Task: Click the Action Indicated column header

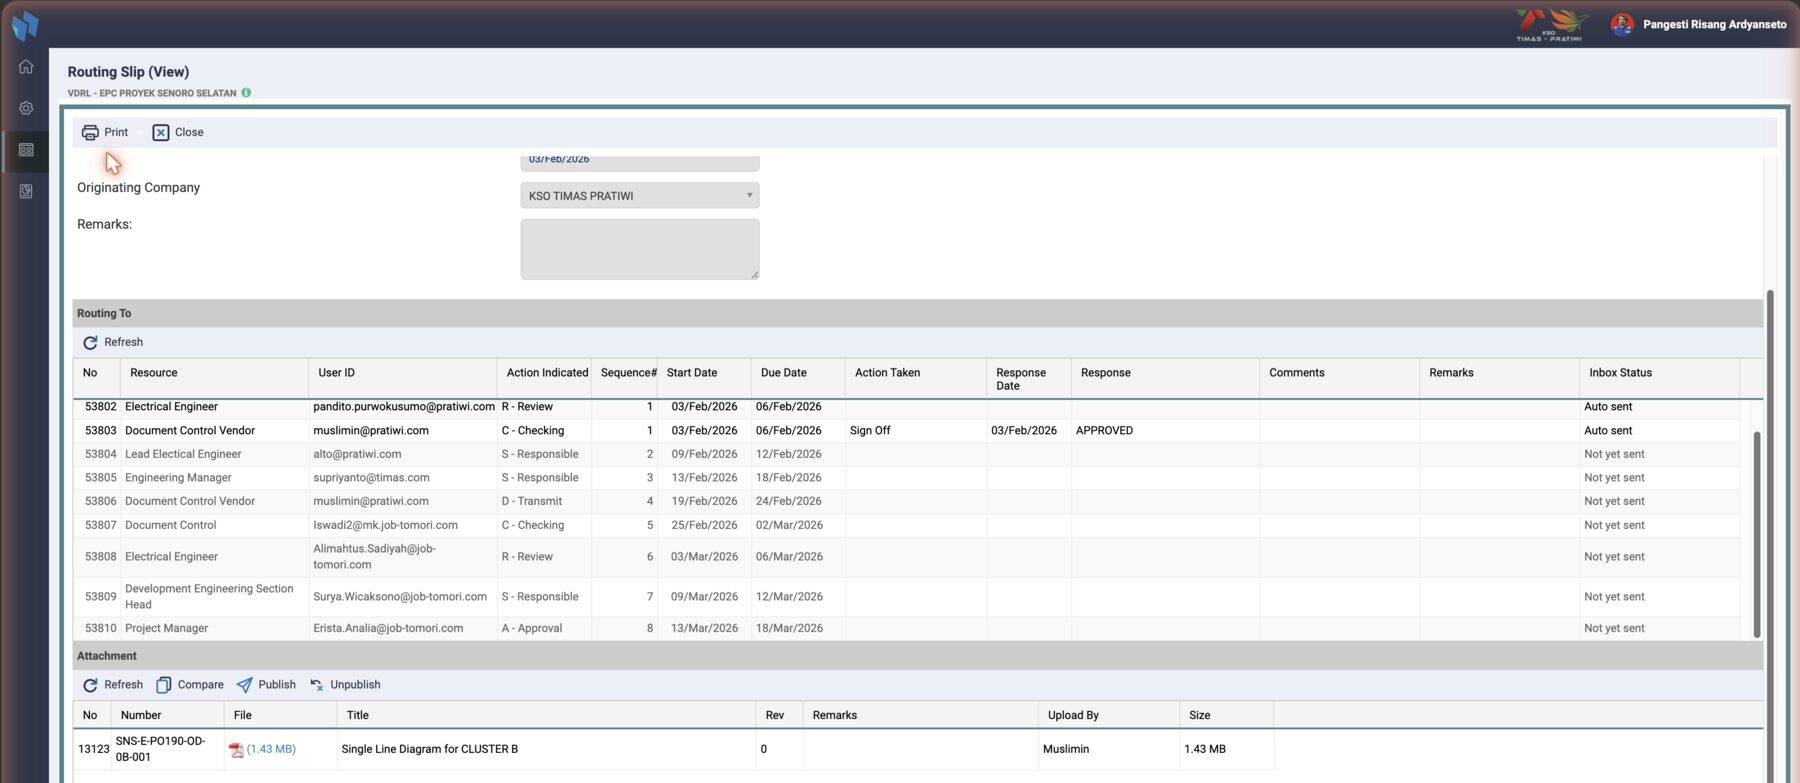Action: tap(544, 379)
